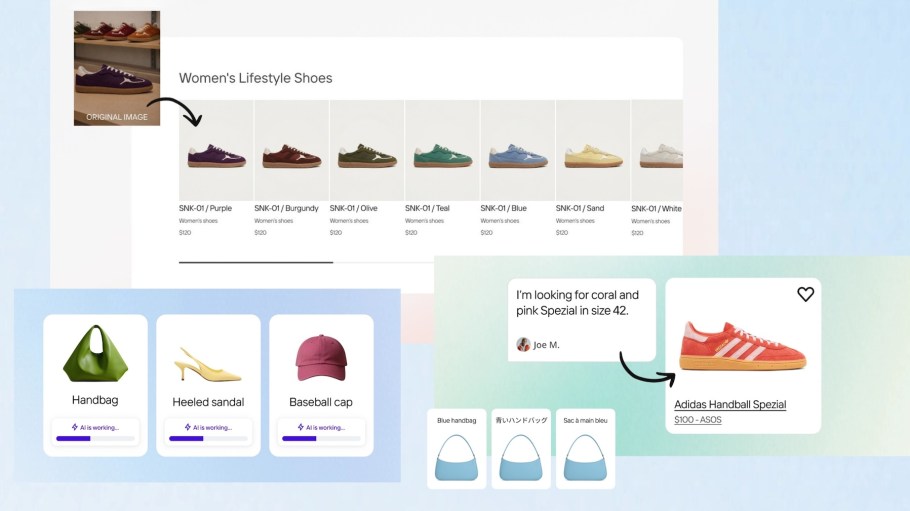Click the heart favorite icon on Adidas card
This screenshot has width=910, height=511.
pyautogui.click(x=805, y=294)
